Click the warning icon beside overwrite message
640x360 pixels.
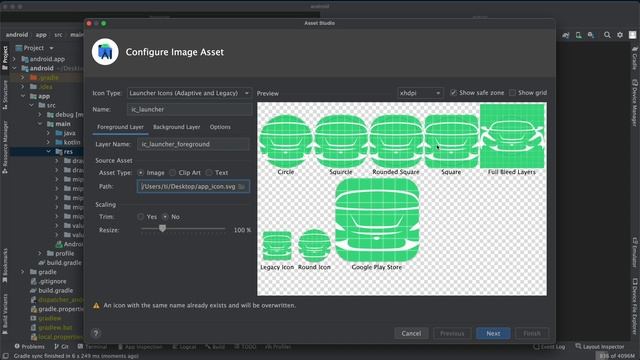click(x=96, y=305)
